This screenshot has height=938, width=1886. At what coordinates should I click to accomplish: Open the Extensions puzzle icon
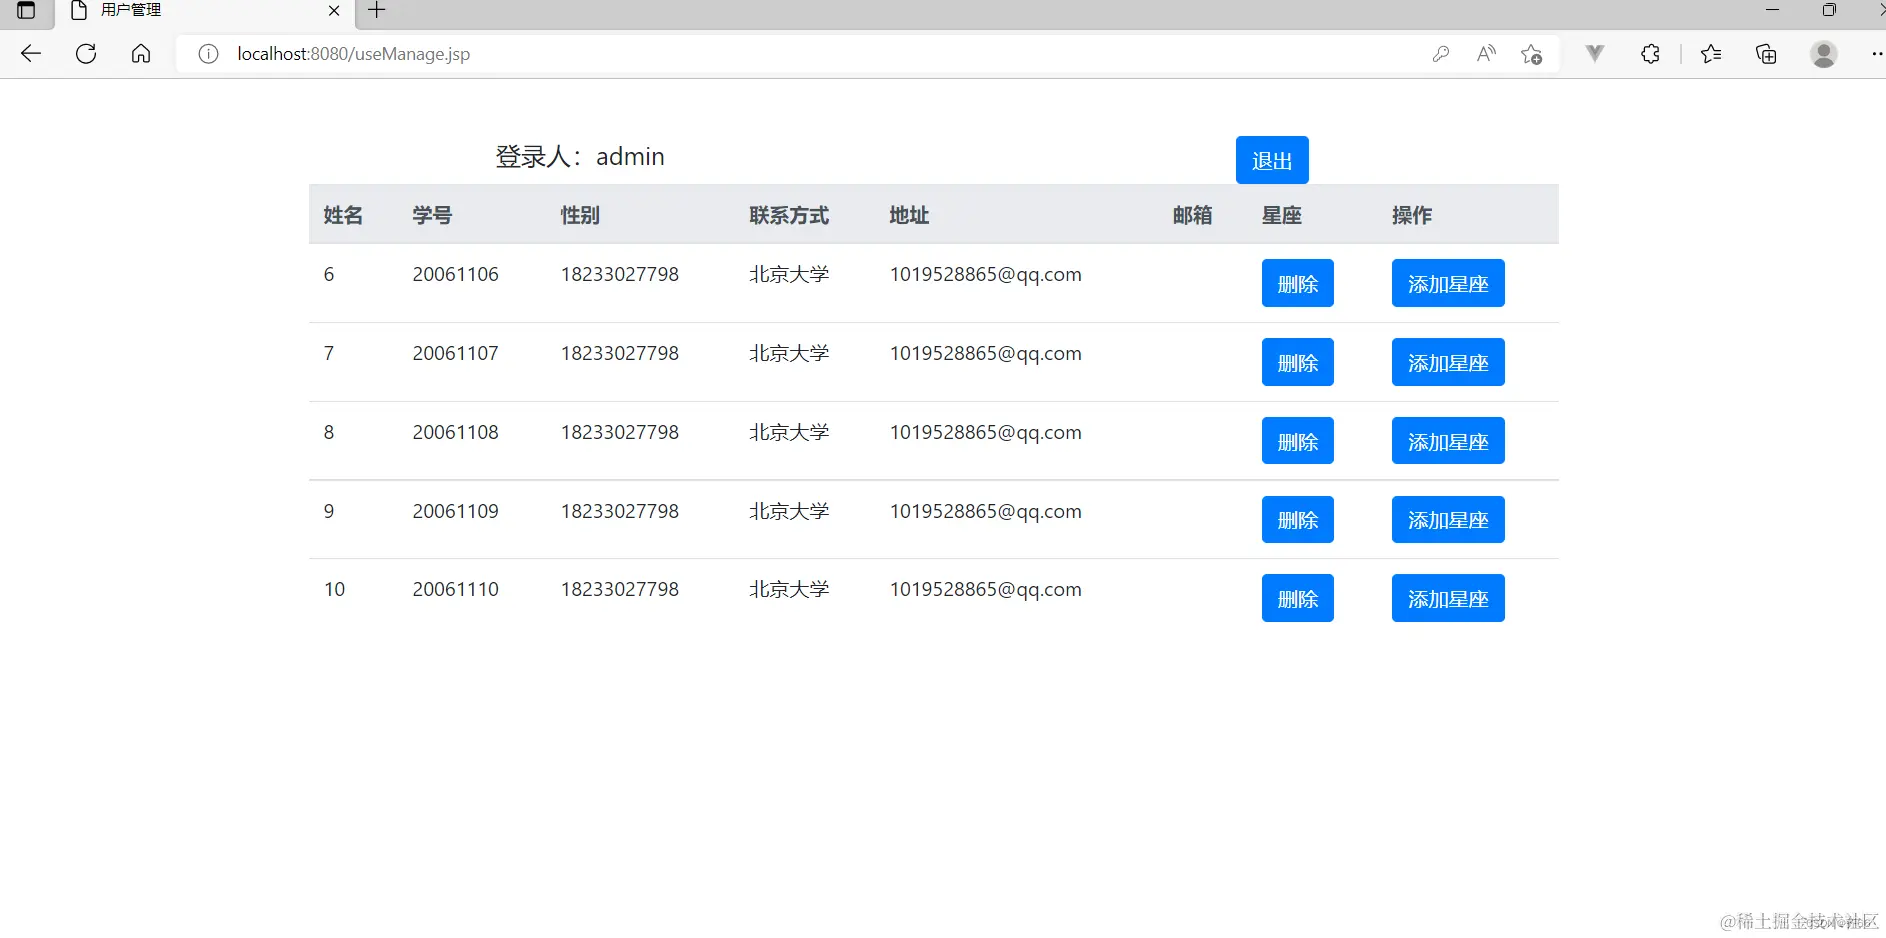1650,54
